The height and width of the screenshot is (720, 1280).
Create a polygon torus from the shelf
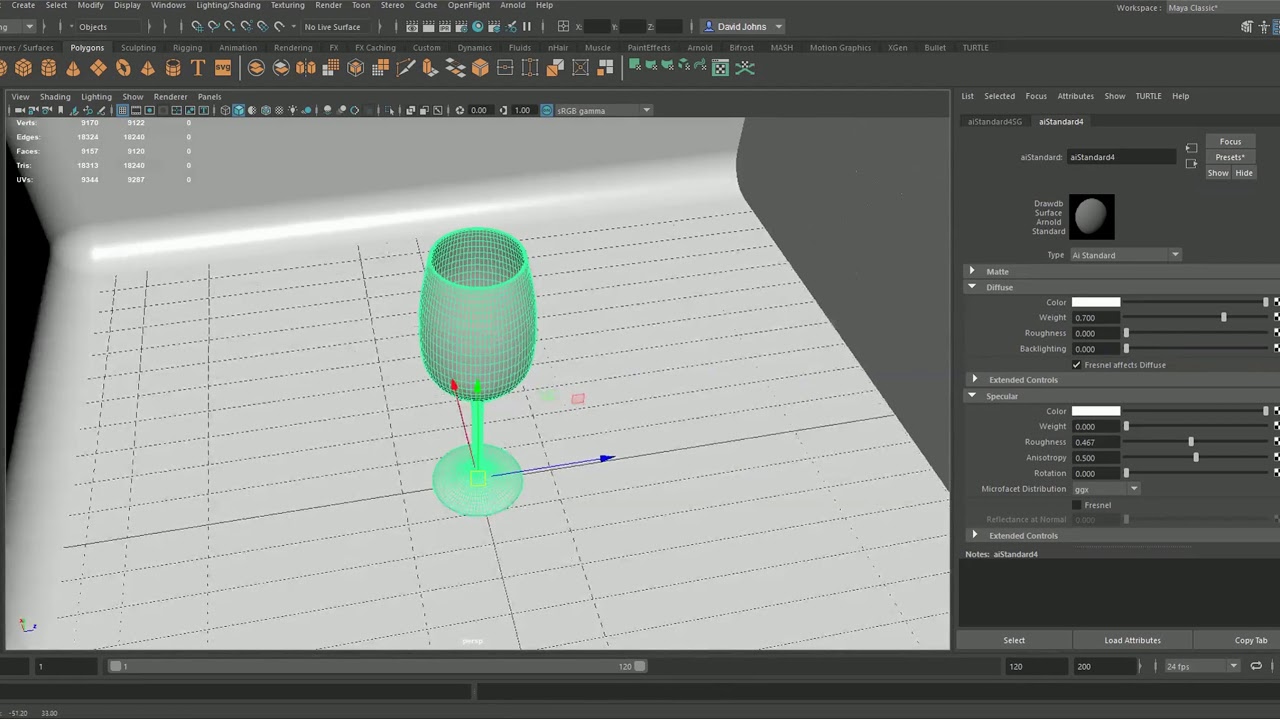coord(123,68)
